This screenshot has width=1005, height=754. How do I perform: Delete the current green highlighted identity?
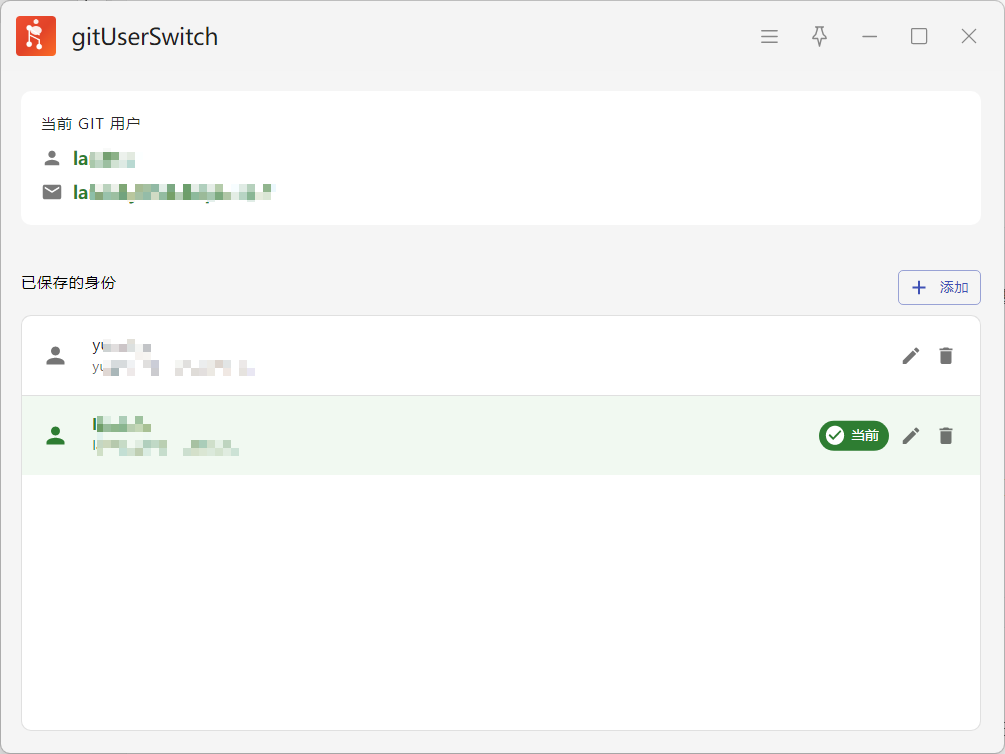pos(946,436)
